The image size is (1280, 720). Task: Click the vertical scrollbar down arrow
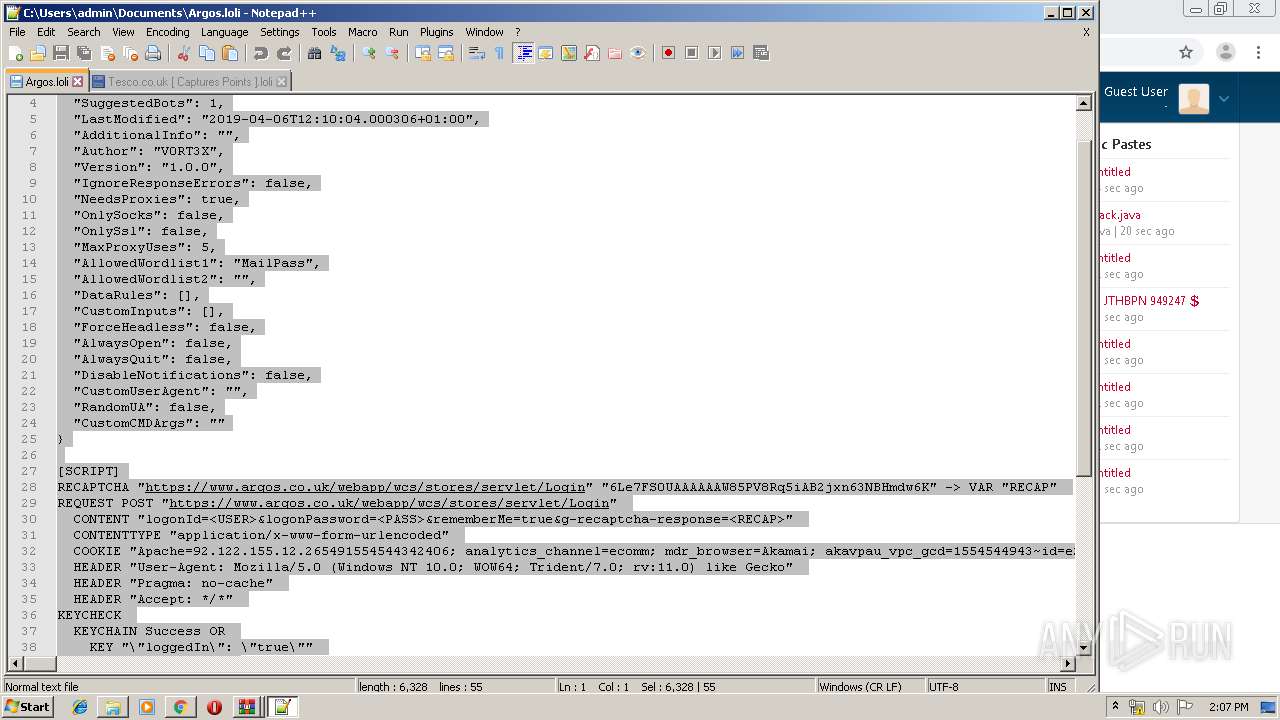click(1084, 647)
